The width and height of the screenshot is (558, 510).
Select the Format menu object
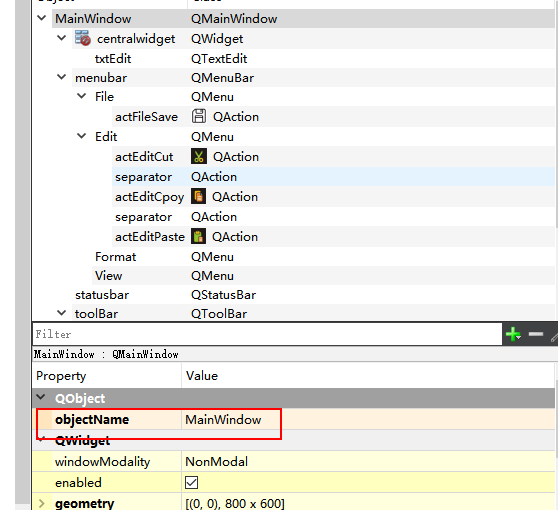115,257
